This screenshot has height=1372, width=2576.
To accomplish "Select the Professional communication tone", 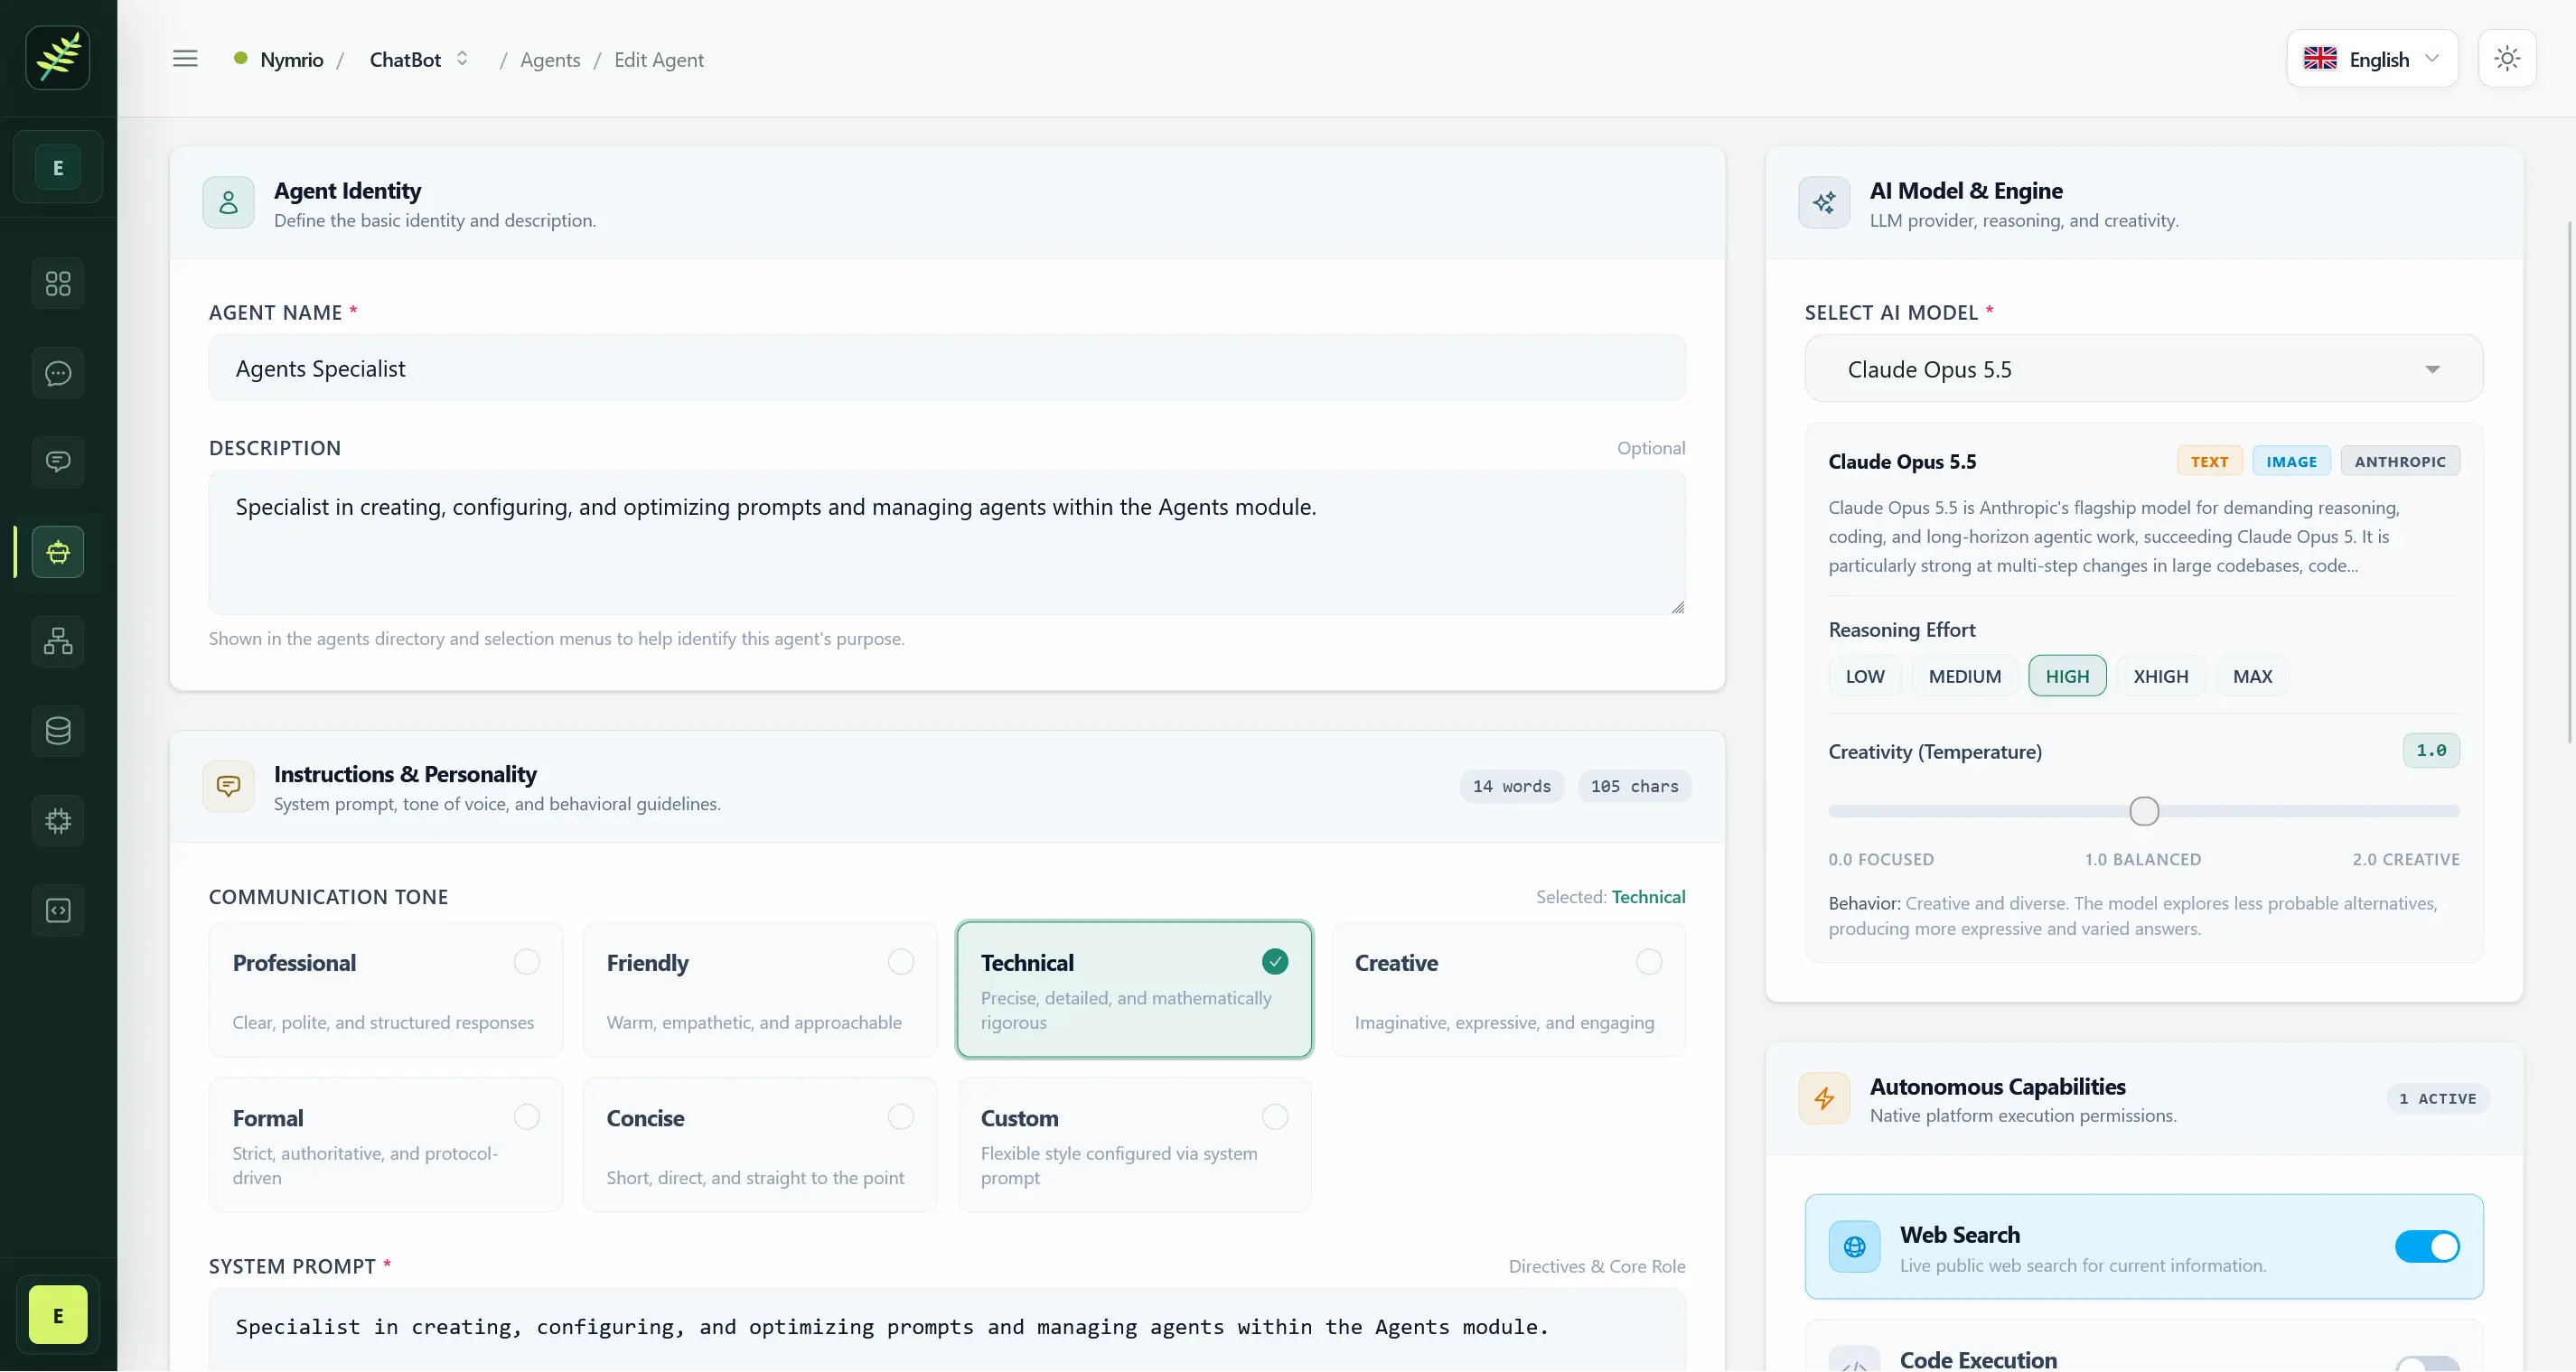I will click(386, 990).
